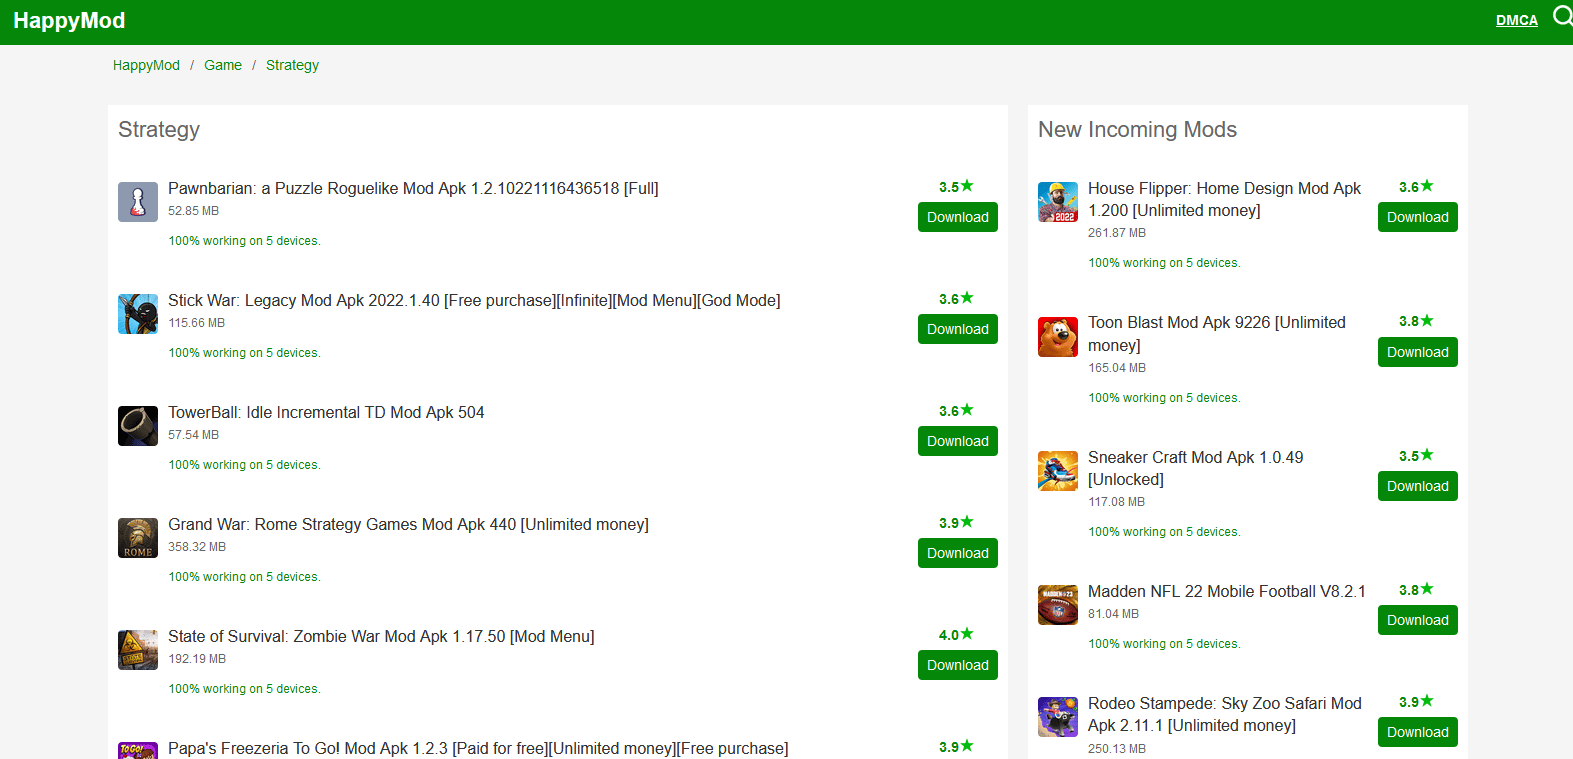Image resolution: width=1573 pixels, height=759 pixels.
Task: Click the 3.8 star rating for Madden NFL
Action: tap(1416, 590)
